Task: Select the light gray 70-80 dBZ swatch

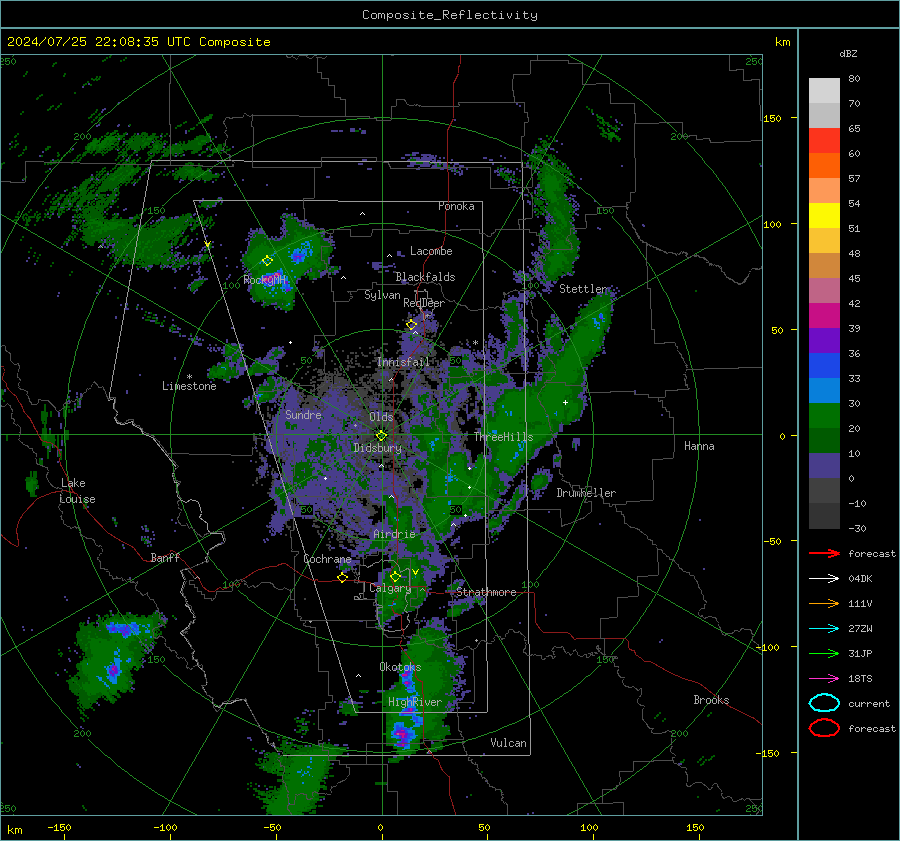Action: [824, 91]
